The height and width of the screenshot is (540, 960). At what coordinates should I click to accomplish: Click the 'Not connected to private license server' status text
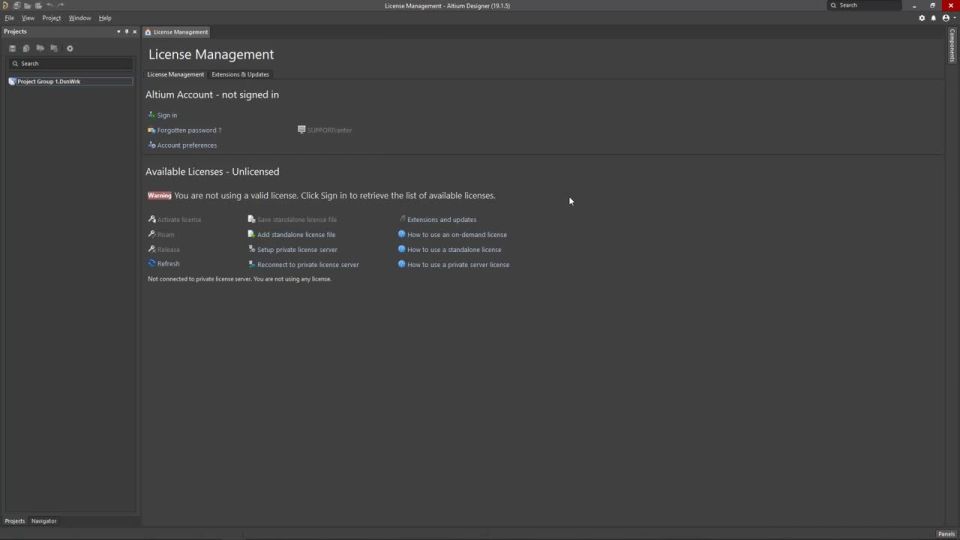[239, 279]
